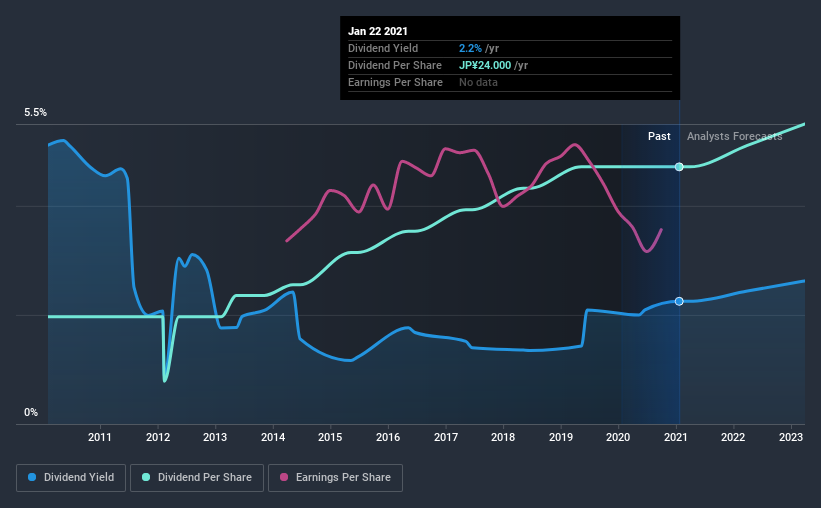Click the 2.2% /yr value in tooltip

(x=479, y=48)
